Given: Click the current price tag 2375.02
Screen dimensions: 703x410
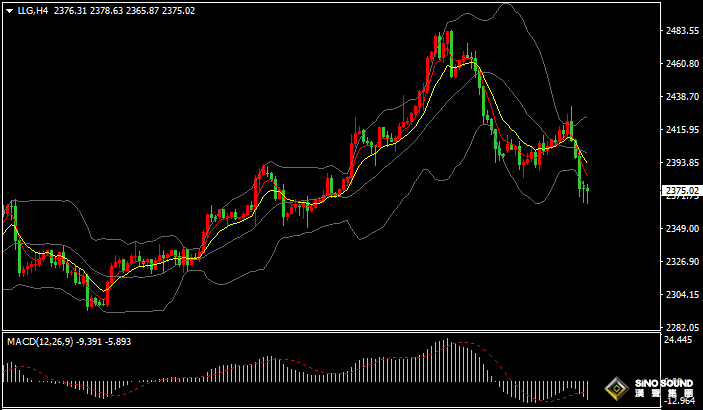Looking at the screenshot, I should (x=681, y=190).
